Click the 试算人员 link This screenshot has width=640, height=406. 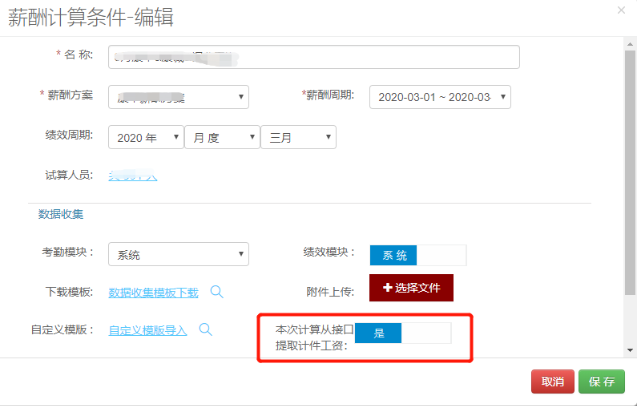pyautogui.click(x=133, y=176)
